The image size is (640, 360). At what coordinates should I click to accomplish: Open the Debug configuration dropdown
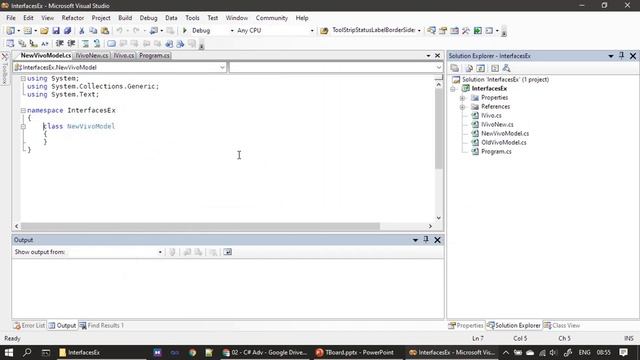pos(232,31)
